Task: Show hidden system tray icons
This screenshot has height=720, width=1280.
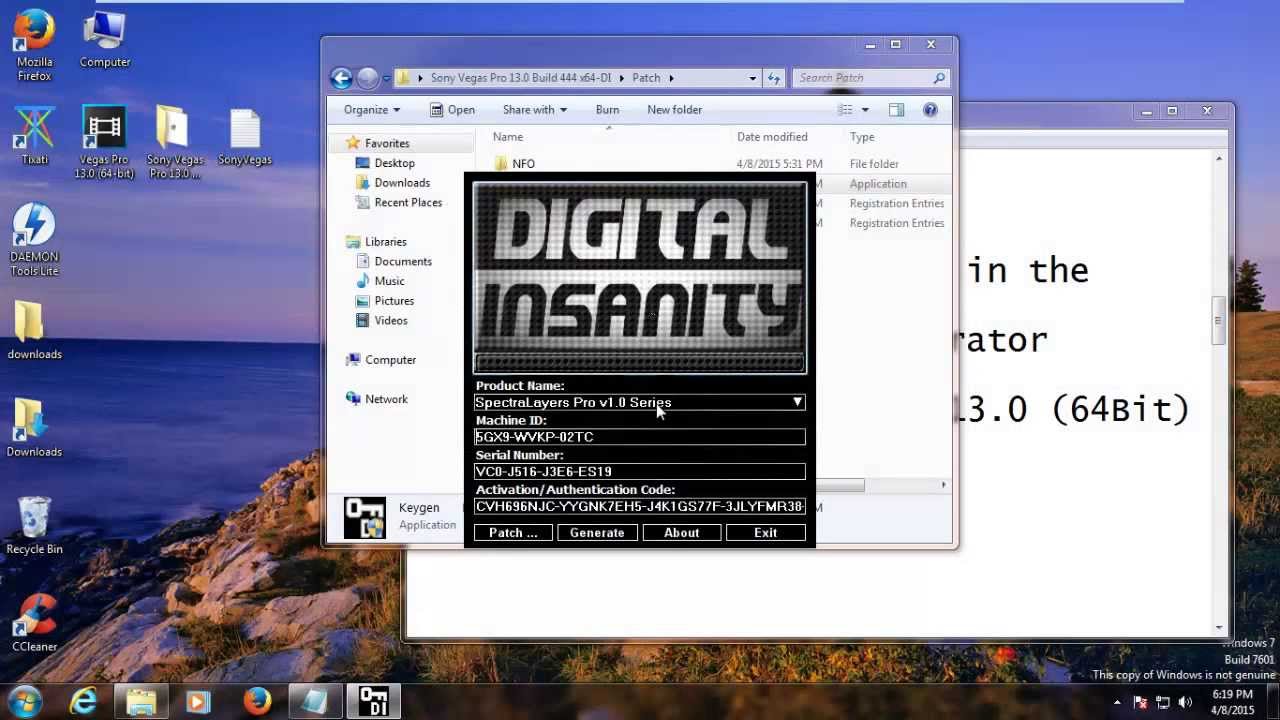Action: coord(1118,702)
